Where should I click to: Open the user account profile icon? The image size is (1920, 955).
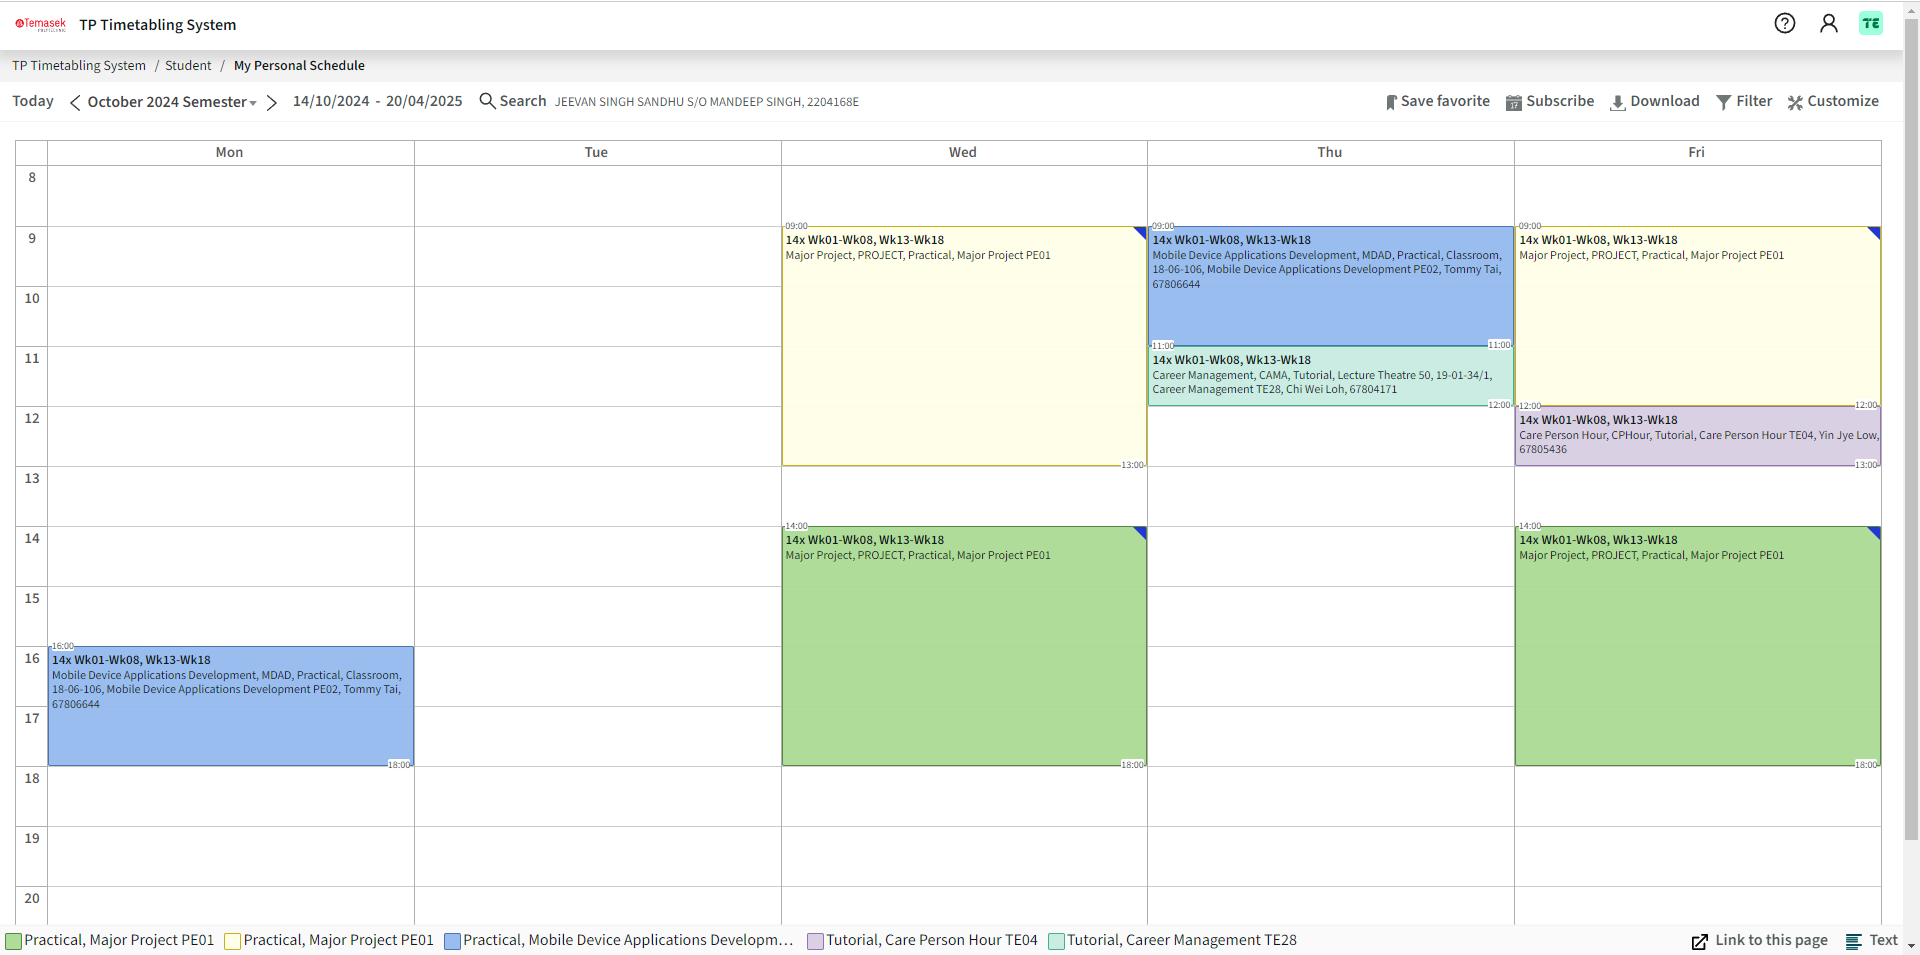pos(1828,23)
